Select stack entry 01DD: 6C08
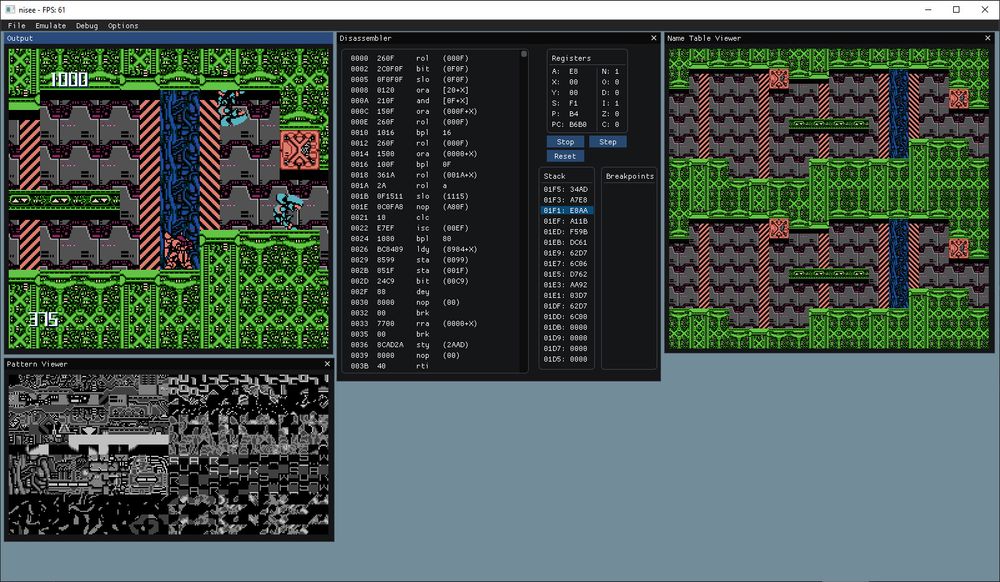The image size is (1000, 582). [566, 317]
